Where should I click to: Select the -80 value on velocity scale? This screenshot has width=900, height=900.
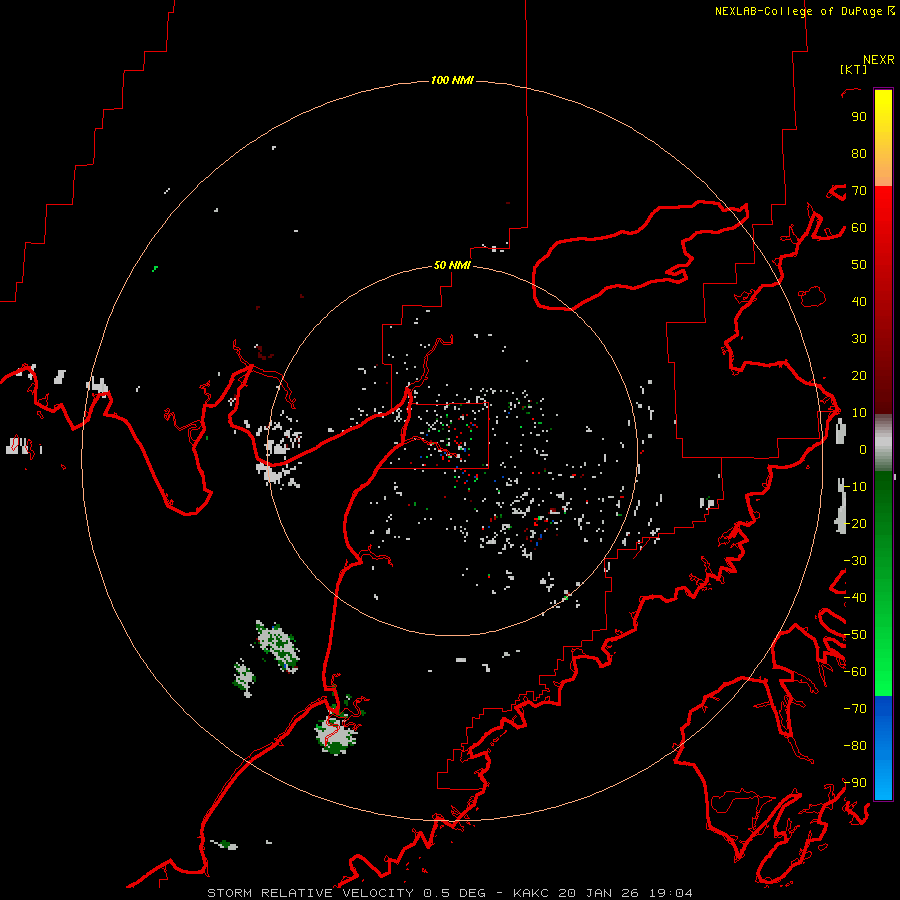[856, 746]
